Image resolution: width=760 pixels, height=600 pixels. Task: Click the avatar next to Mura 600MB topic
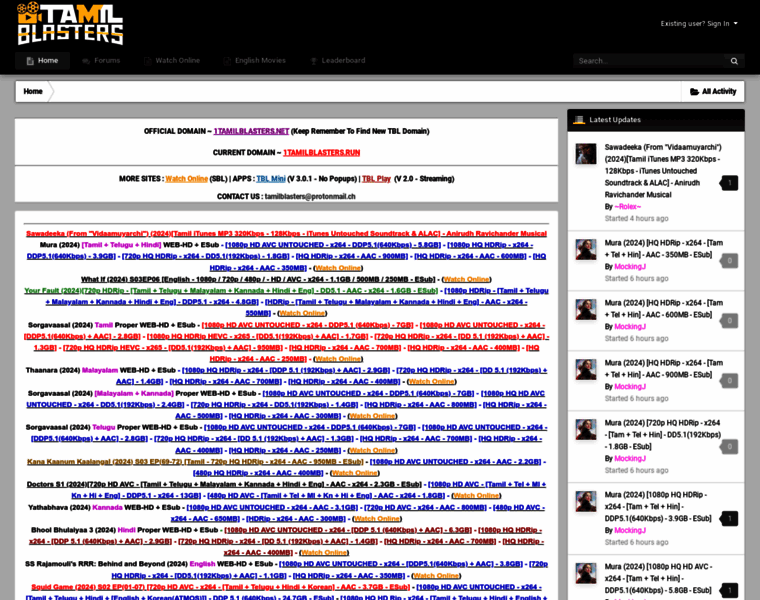coord(586,310)
